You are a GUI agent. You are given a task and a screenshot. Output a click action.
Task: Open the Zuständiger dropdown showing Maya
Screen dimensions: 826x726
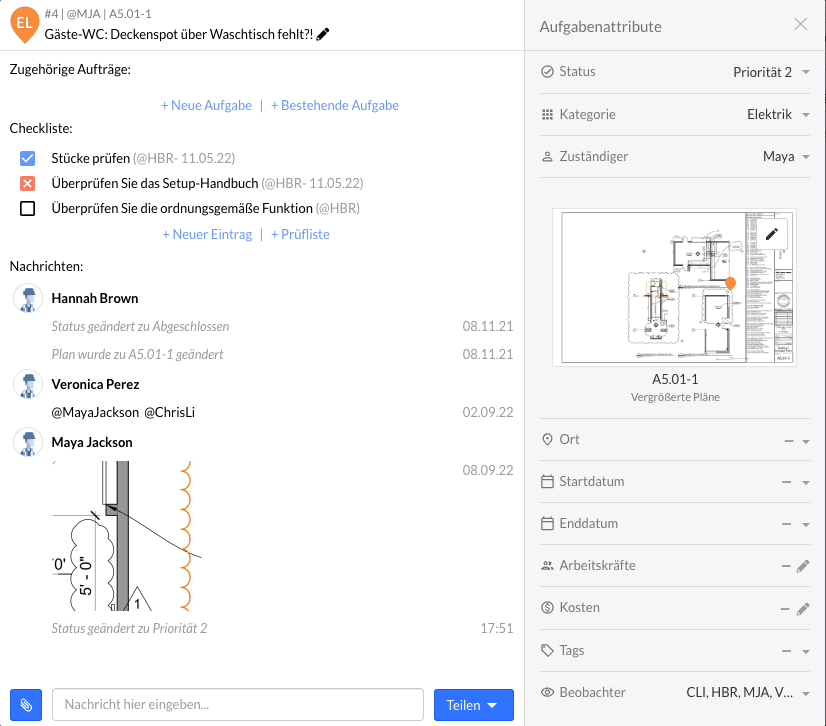pos(785,156)
